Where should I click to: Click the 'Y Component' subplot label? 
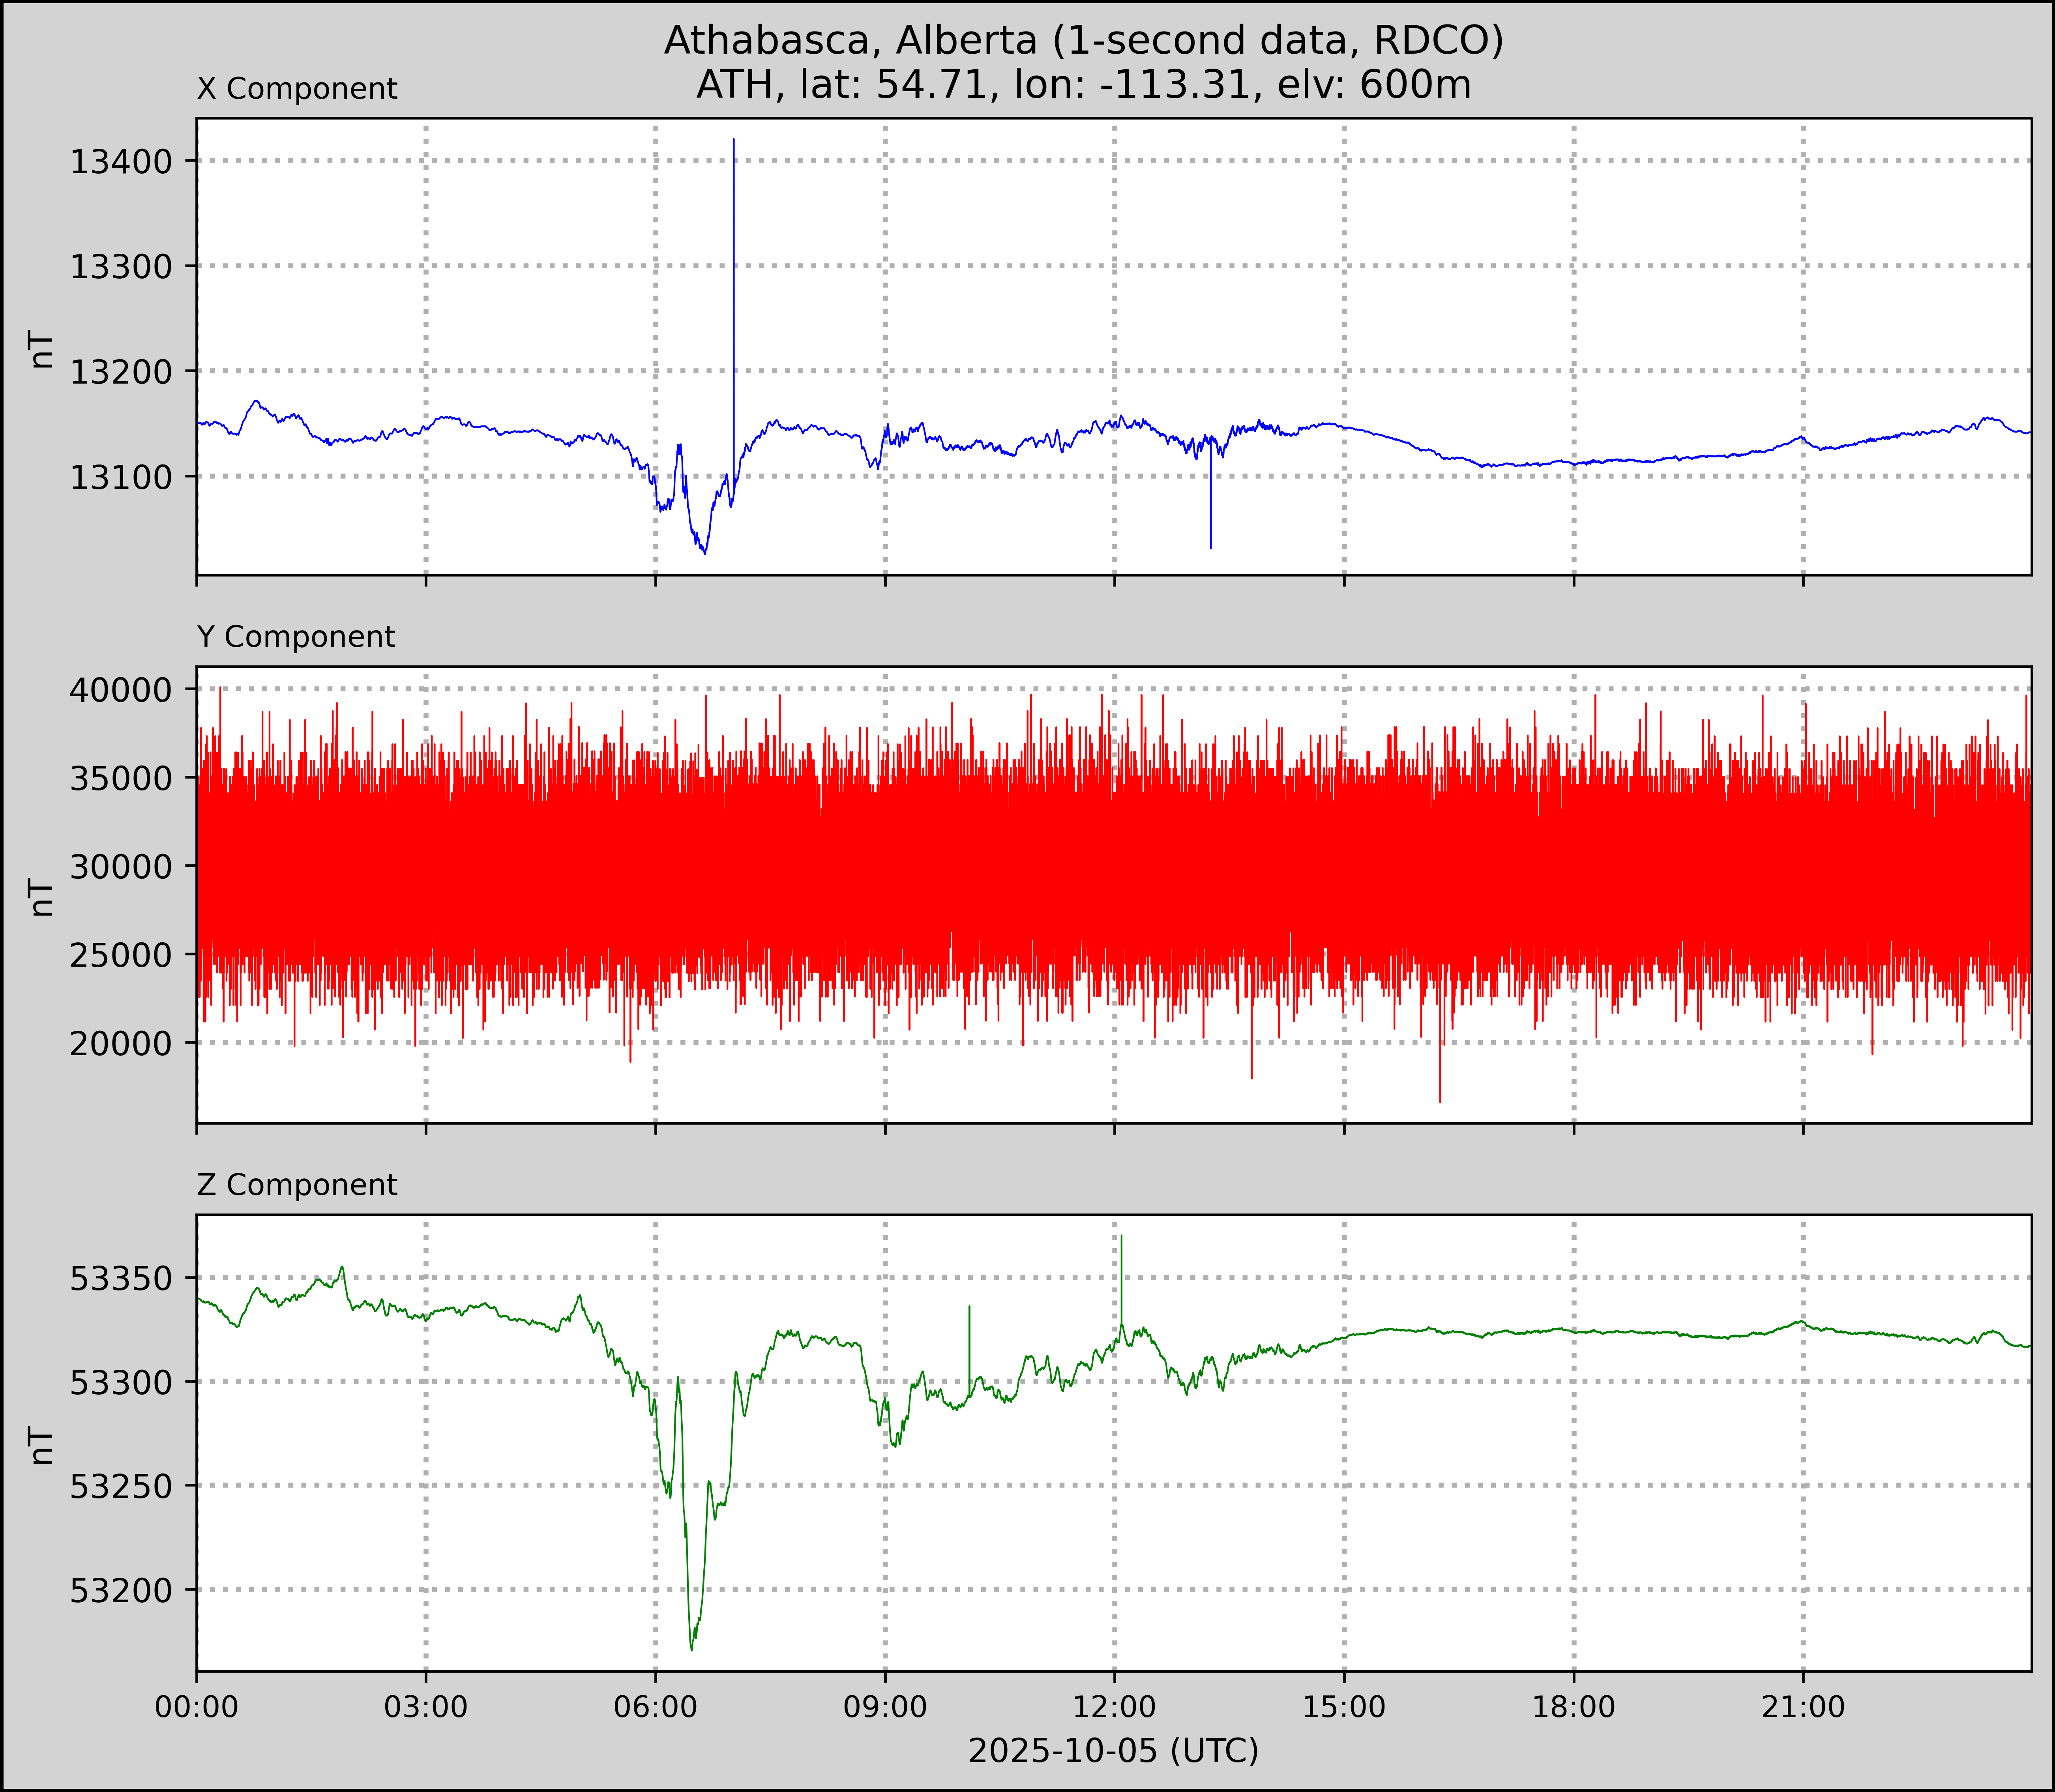click(x=296, y=637)
